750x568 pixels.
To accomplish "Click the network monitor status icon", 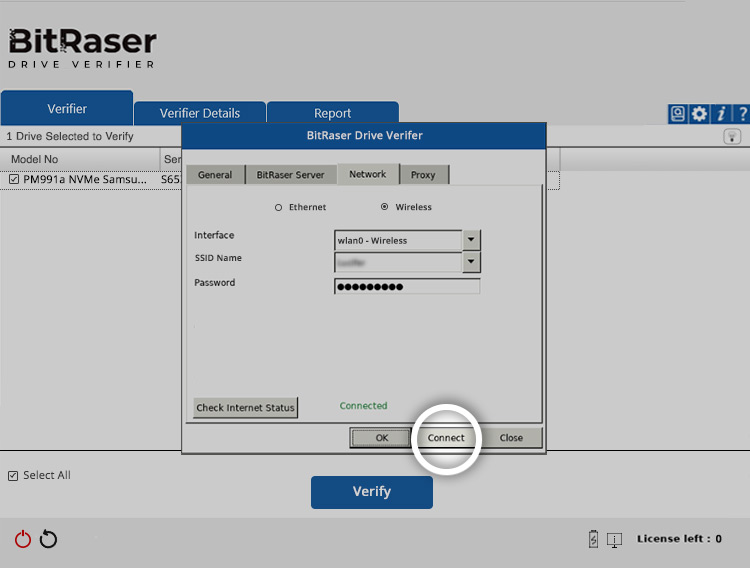I will [x=615, y=540].
